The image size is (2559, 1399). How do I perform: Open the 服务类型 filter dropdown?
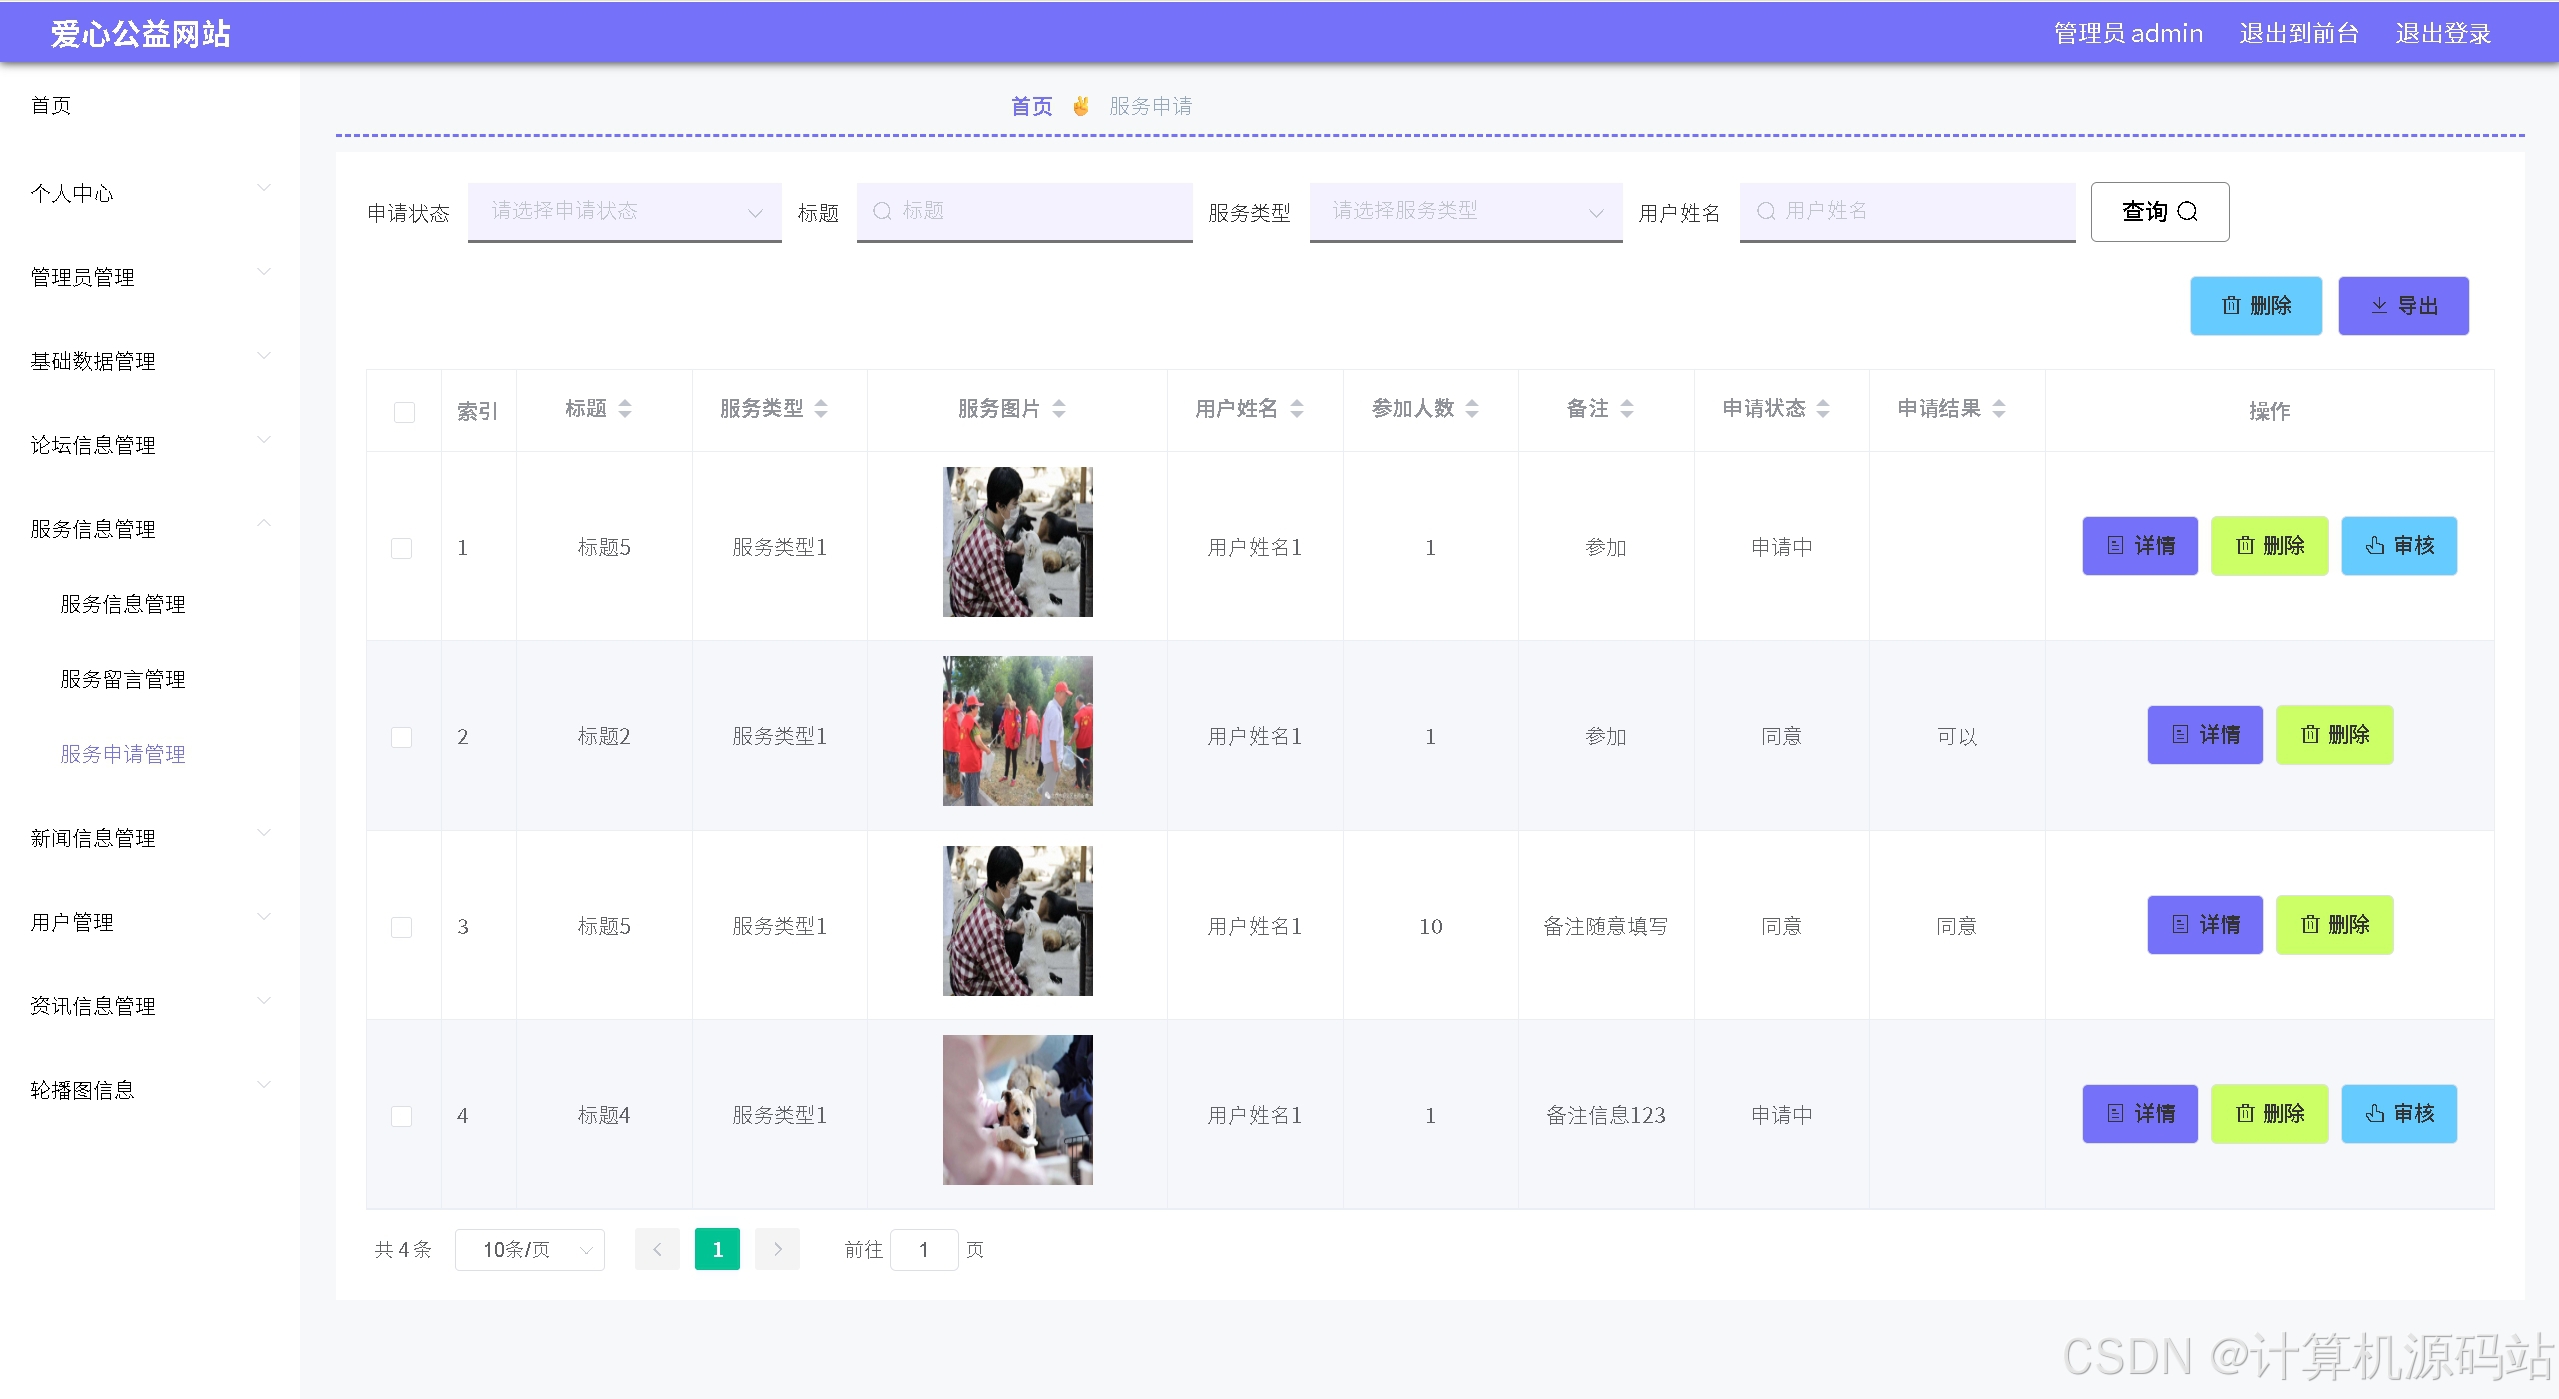1465,211
